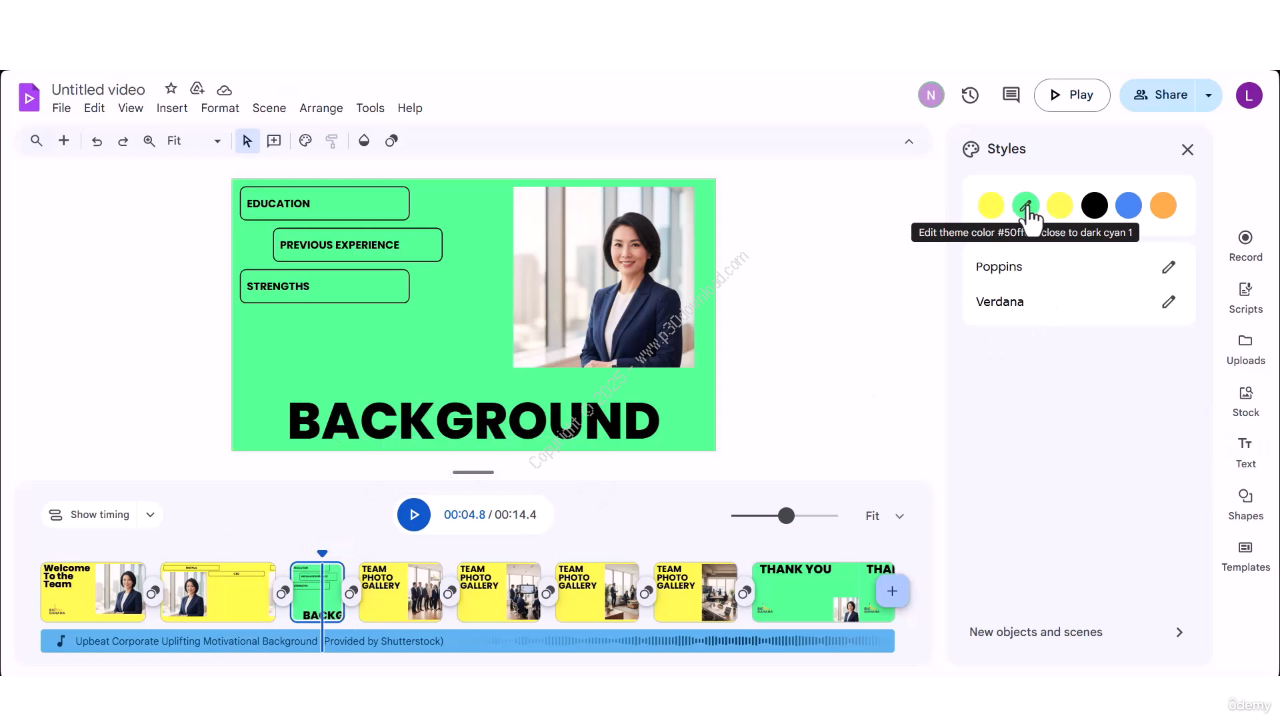1280x720 pixels.
Task: Edit the Poppins font with pencil icon
Action: coord(1168,267)
